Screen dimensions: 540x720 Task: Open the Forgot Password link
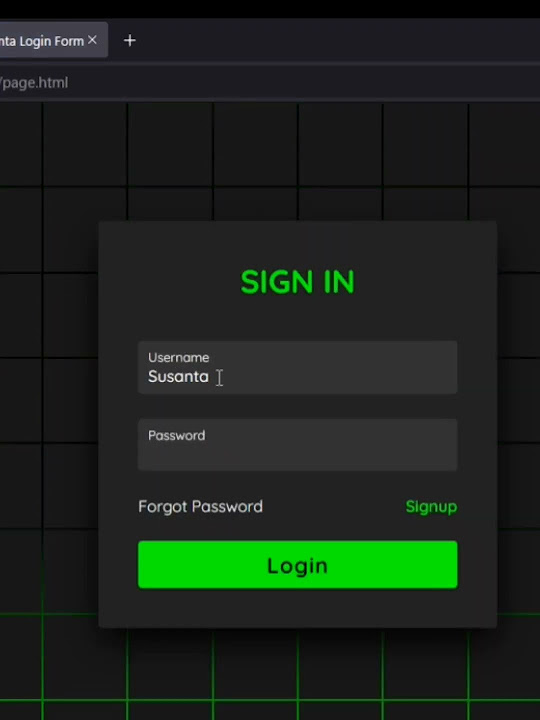tap(201, 506)
